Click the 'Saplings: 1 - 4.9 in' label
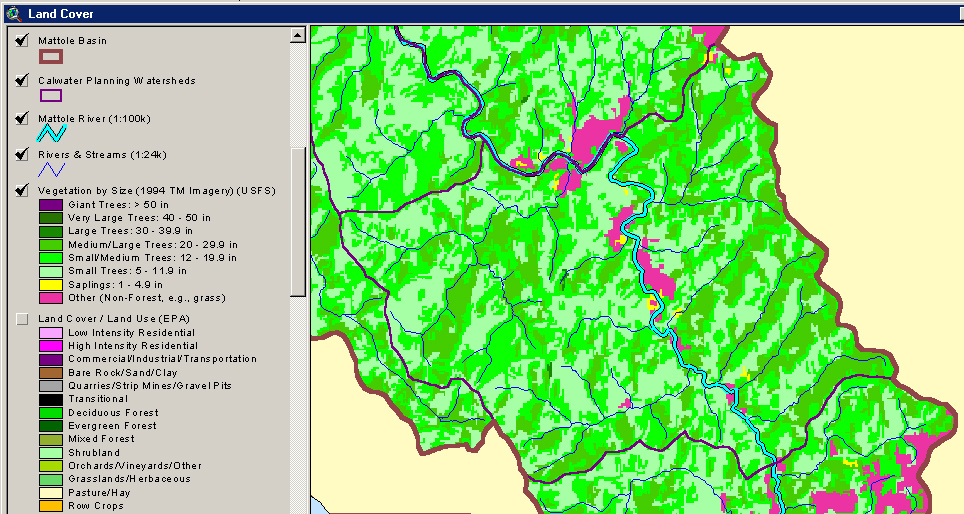This screenshot has height=514, width=964. tap(115, 285)
